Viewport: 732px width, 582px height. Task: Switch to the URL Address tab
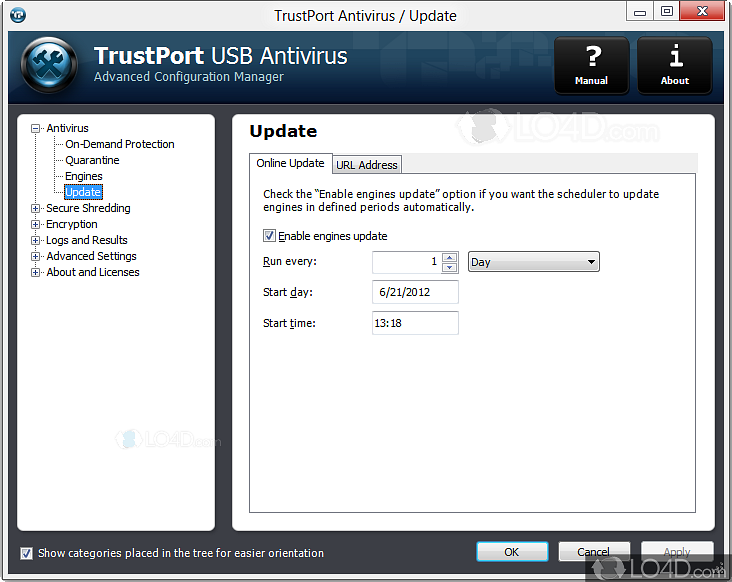tap(366, 165)
